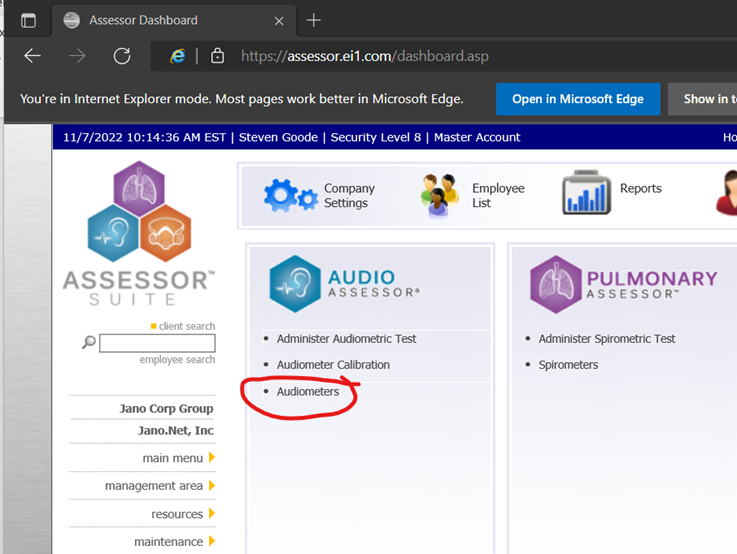Click Security Level 8 in header
This screenshot has width=737, height=554.
[x=376, y=137]
